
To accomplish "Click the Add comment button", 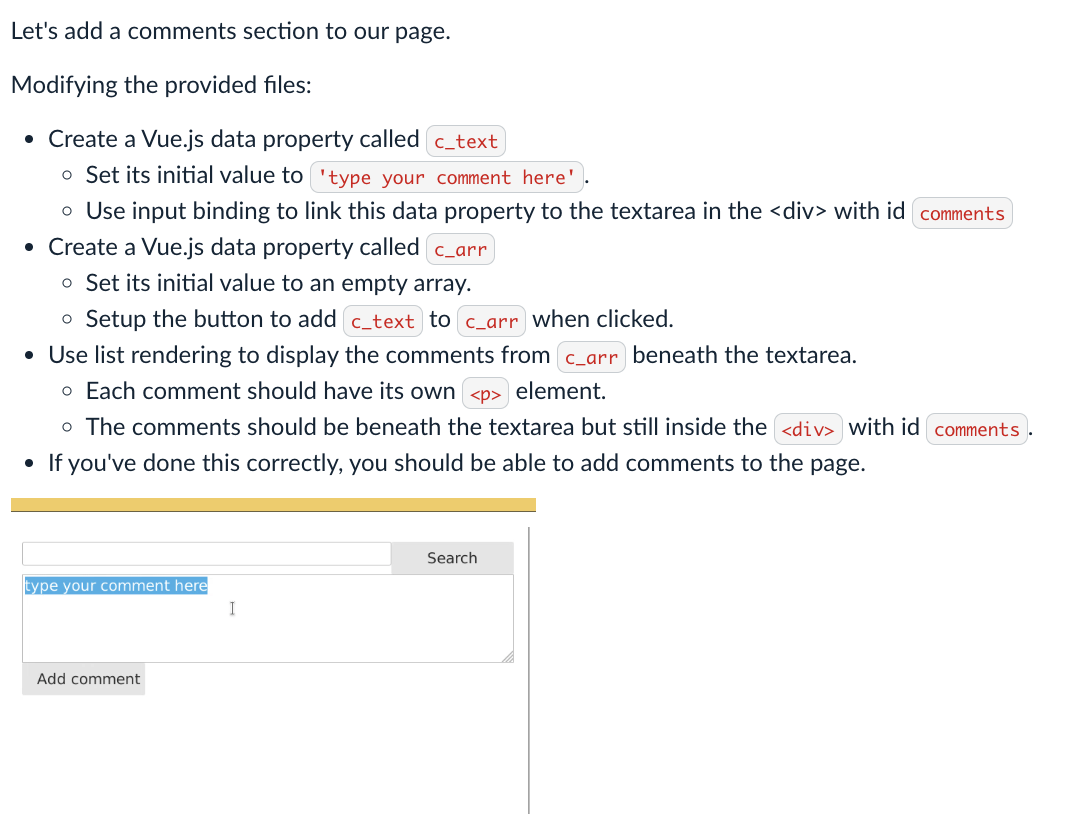I will tap(84, 678).
